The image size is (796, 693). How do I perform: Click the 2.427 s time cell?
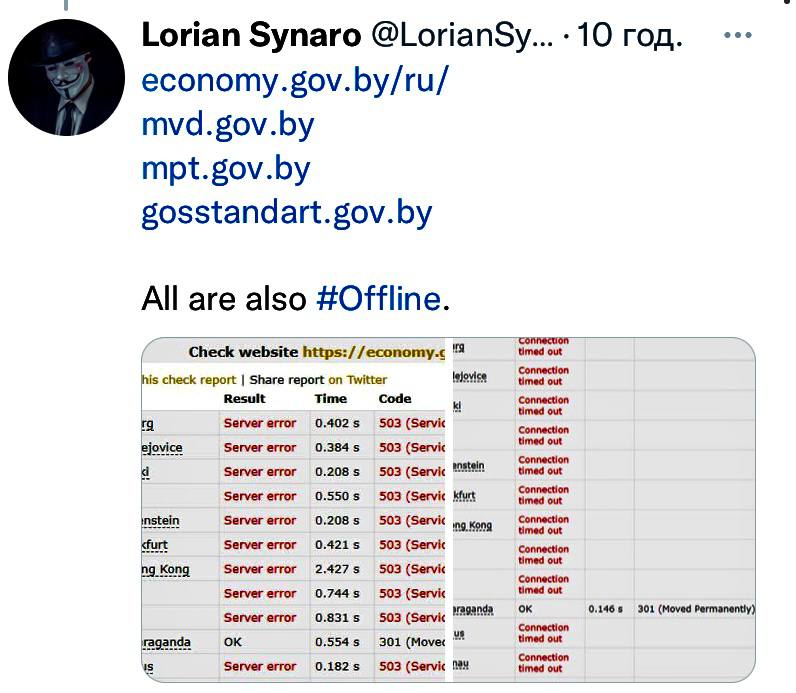pos(338,569)
